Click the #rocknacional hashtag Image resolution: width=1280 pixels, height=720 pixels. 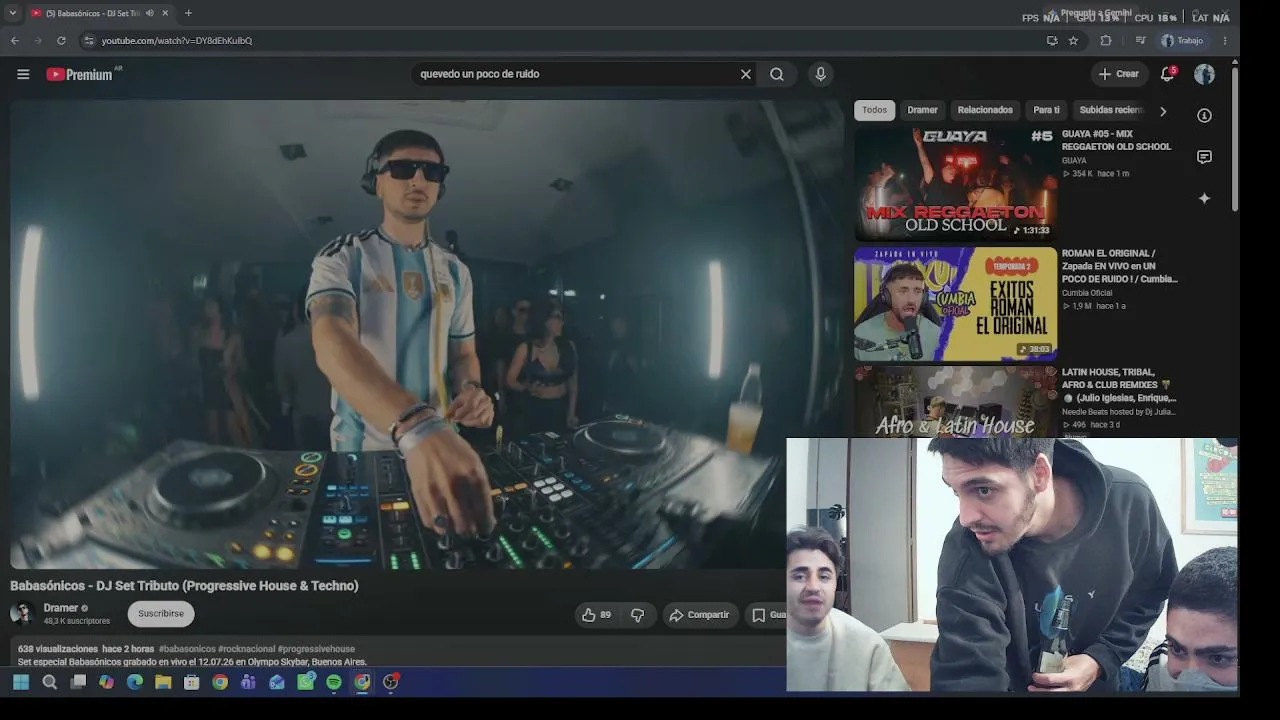tap(246, 649)
